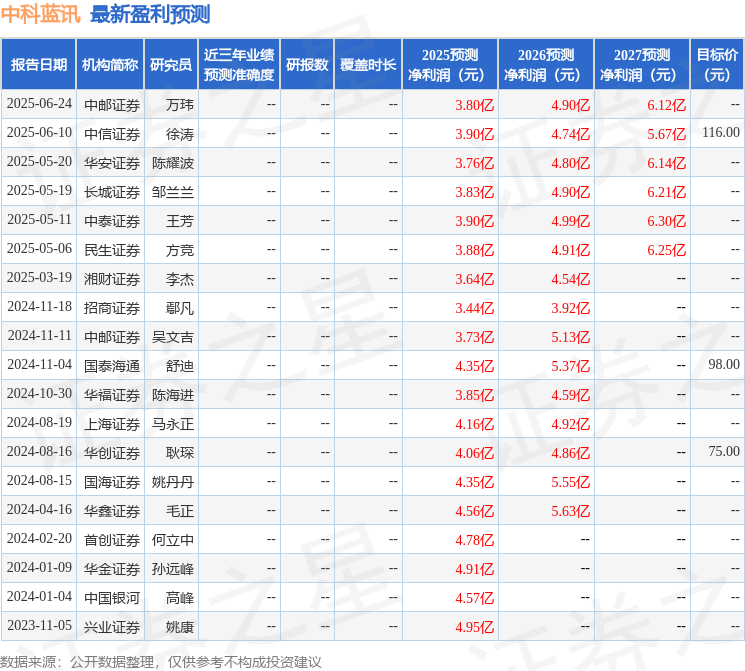This screenshot has width=745, height=671.
Task: Select 华福证券 institution cell
Action: (112, 394)
